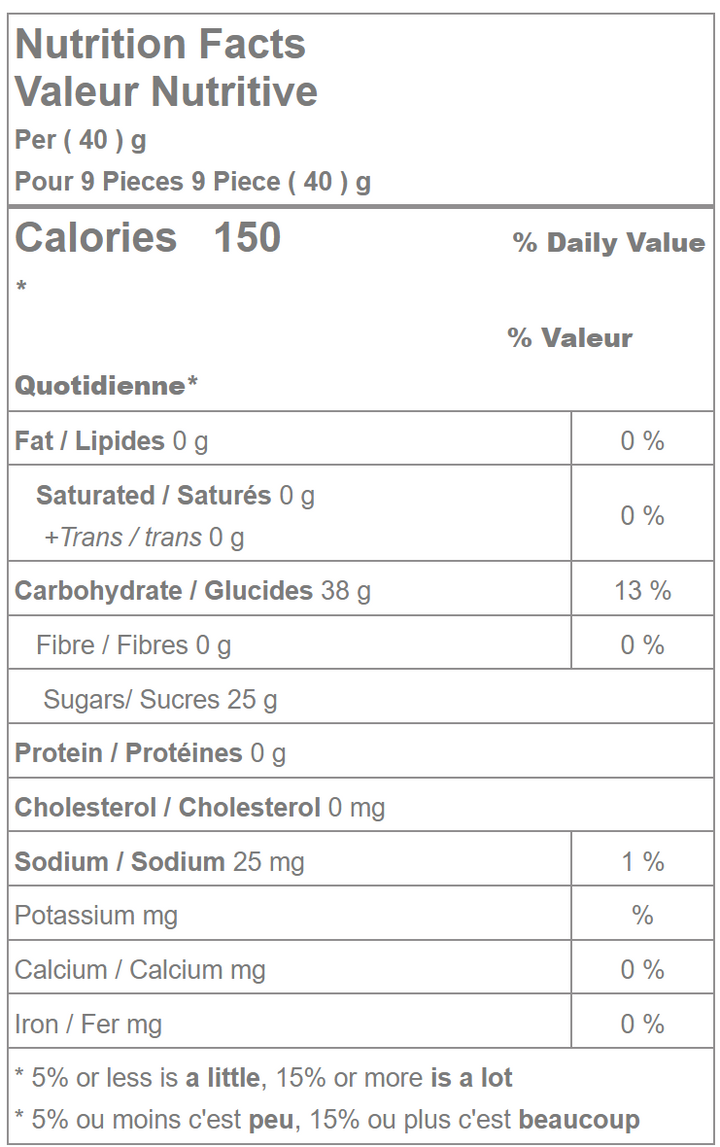The image size is (720, 1147).
Task: Click the Iron / Fer mg label
Action: (x=88, y=1023)
